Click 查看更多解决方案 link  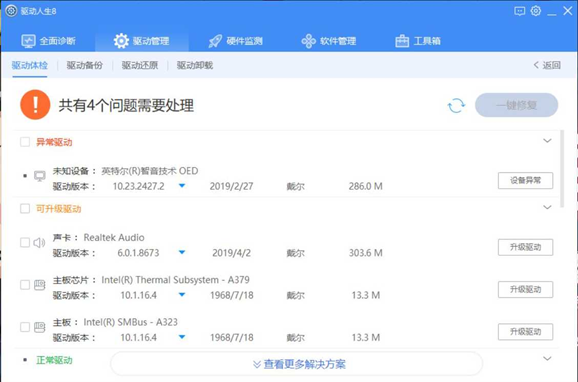click(299, 364)
